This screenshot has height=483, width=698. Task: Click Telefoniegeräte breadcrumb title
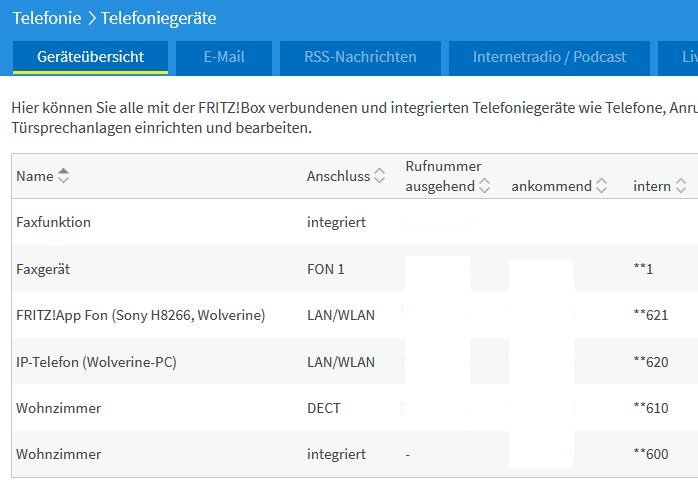(x=158, y=18)
